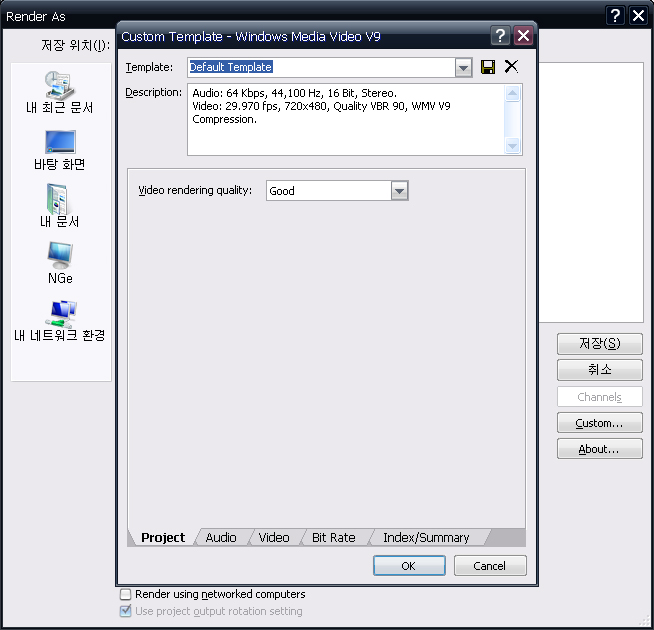Click the 저장(S) save button
Image resolution: width=654 pixels, height=630 pixels.
[x=599, y=344]
